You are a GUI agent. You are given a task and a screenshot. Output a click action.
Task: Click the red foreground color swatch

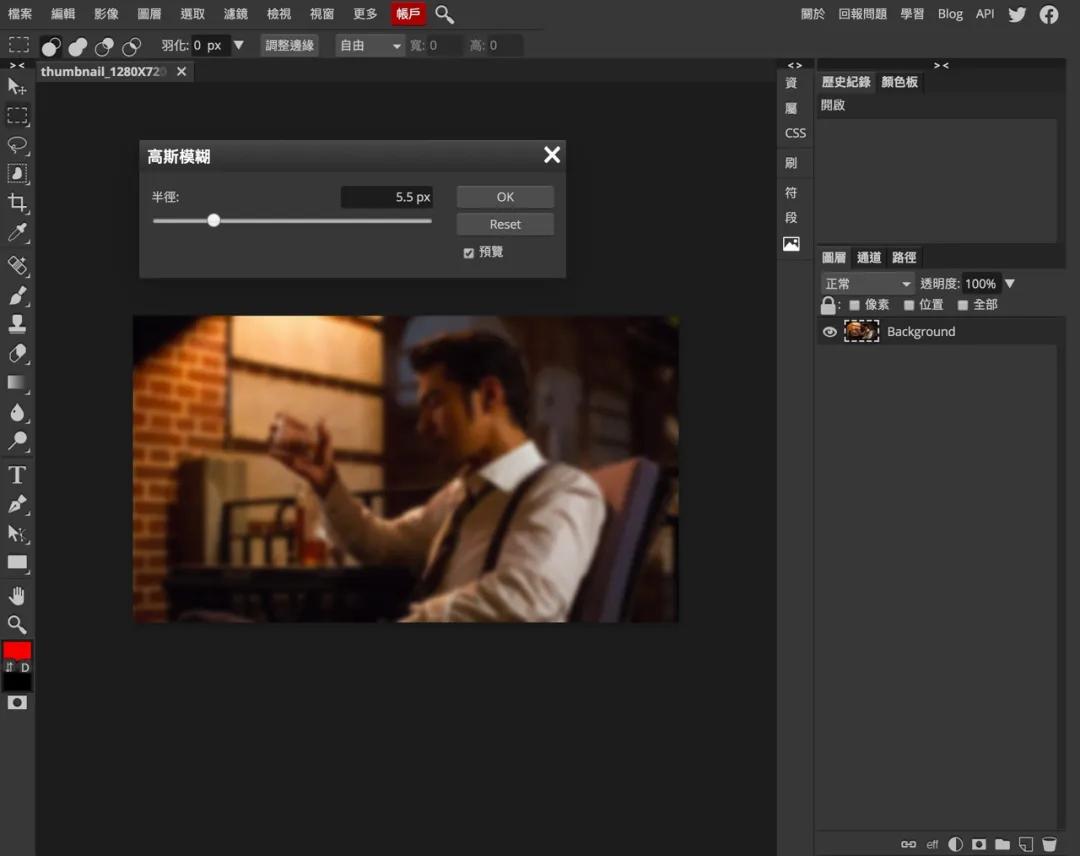click(x=15, y=650)
